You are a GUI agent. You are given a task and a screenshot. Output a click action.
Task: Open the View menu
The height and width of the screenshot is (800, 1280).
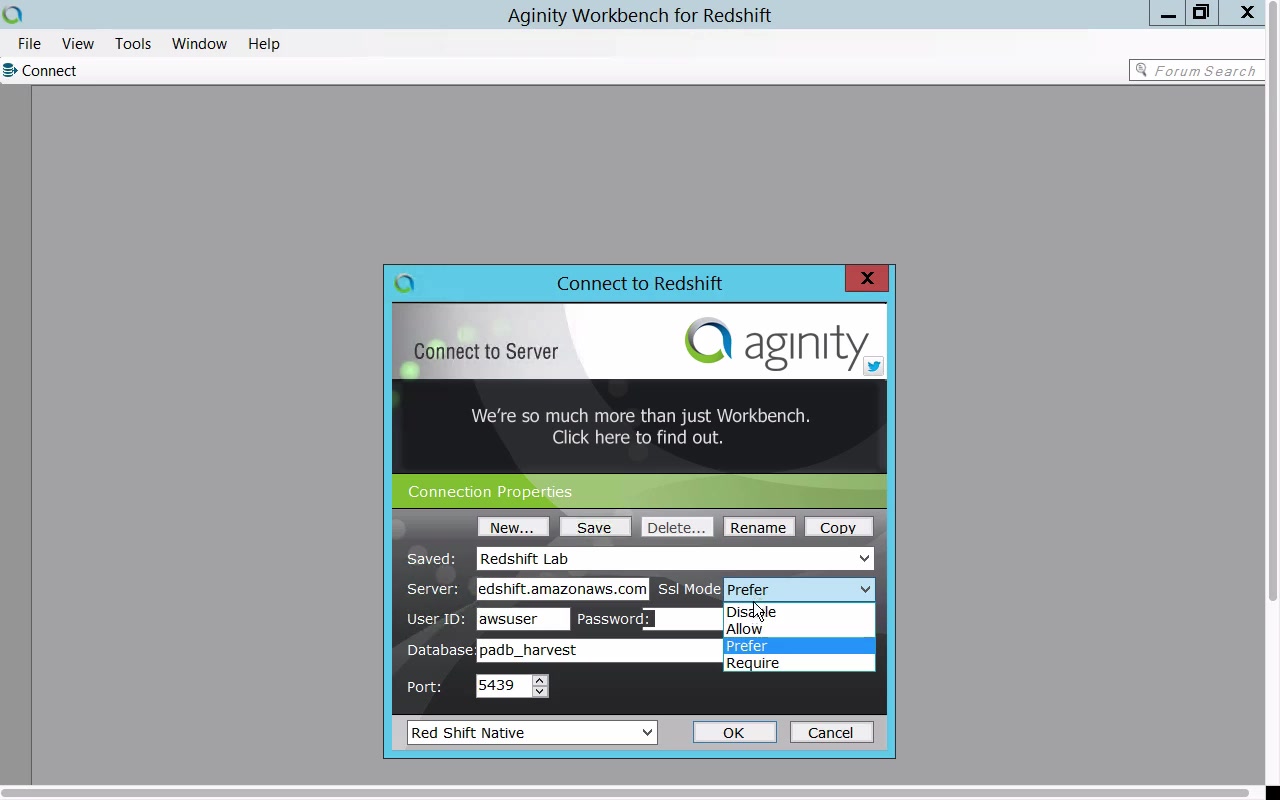(x=78, y=44)
